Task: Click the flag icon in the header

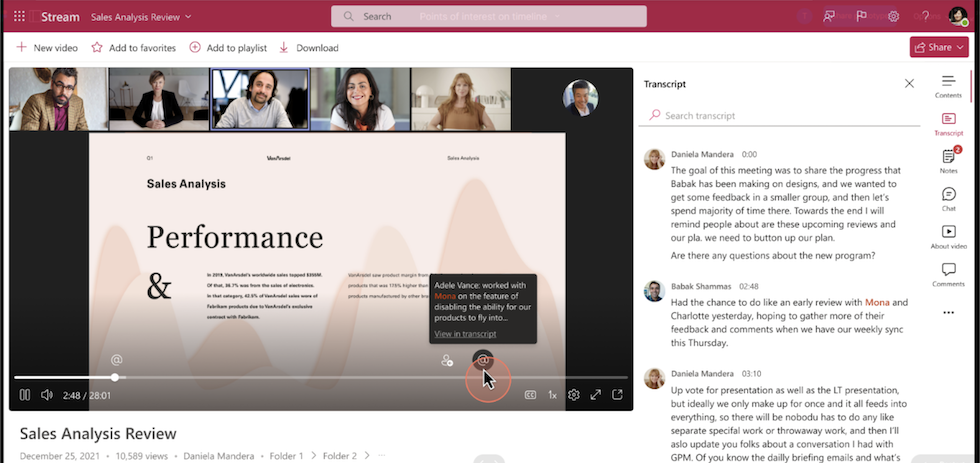Action: pyautogui.click(x=861, y=16)
